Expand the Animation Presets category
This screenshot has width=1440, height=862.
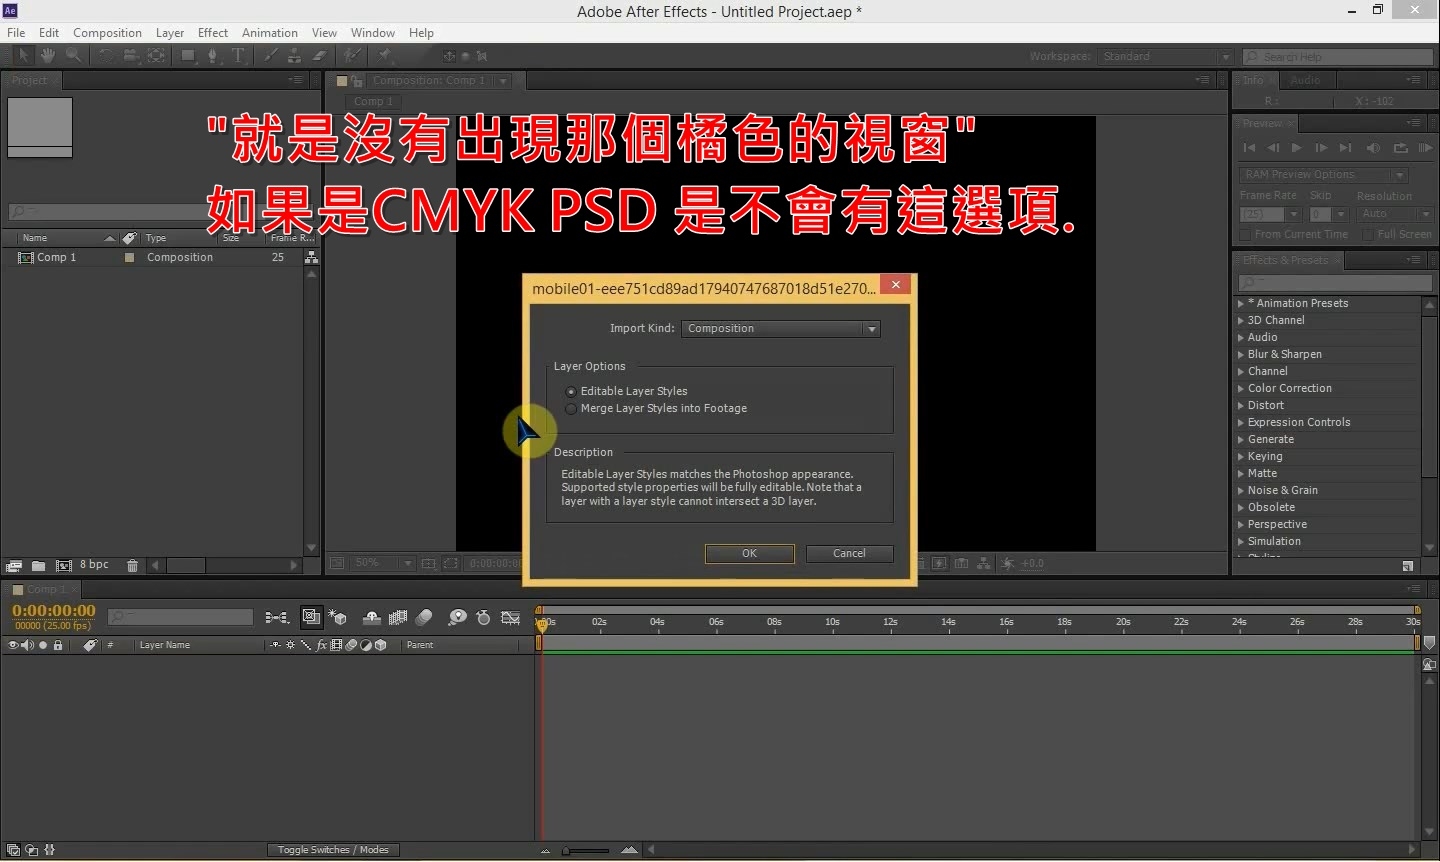1241,303
